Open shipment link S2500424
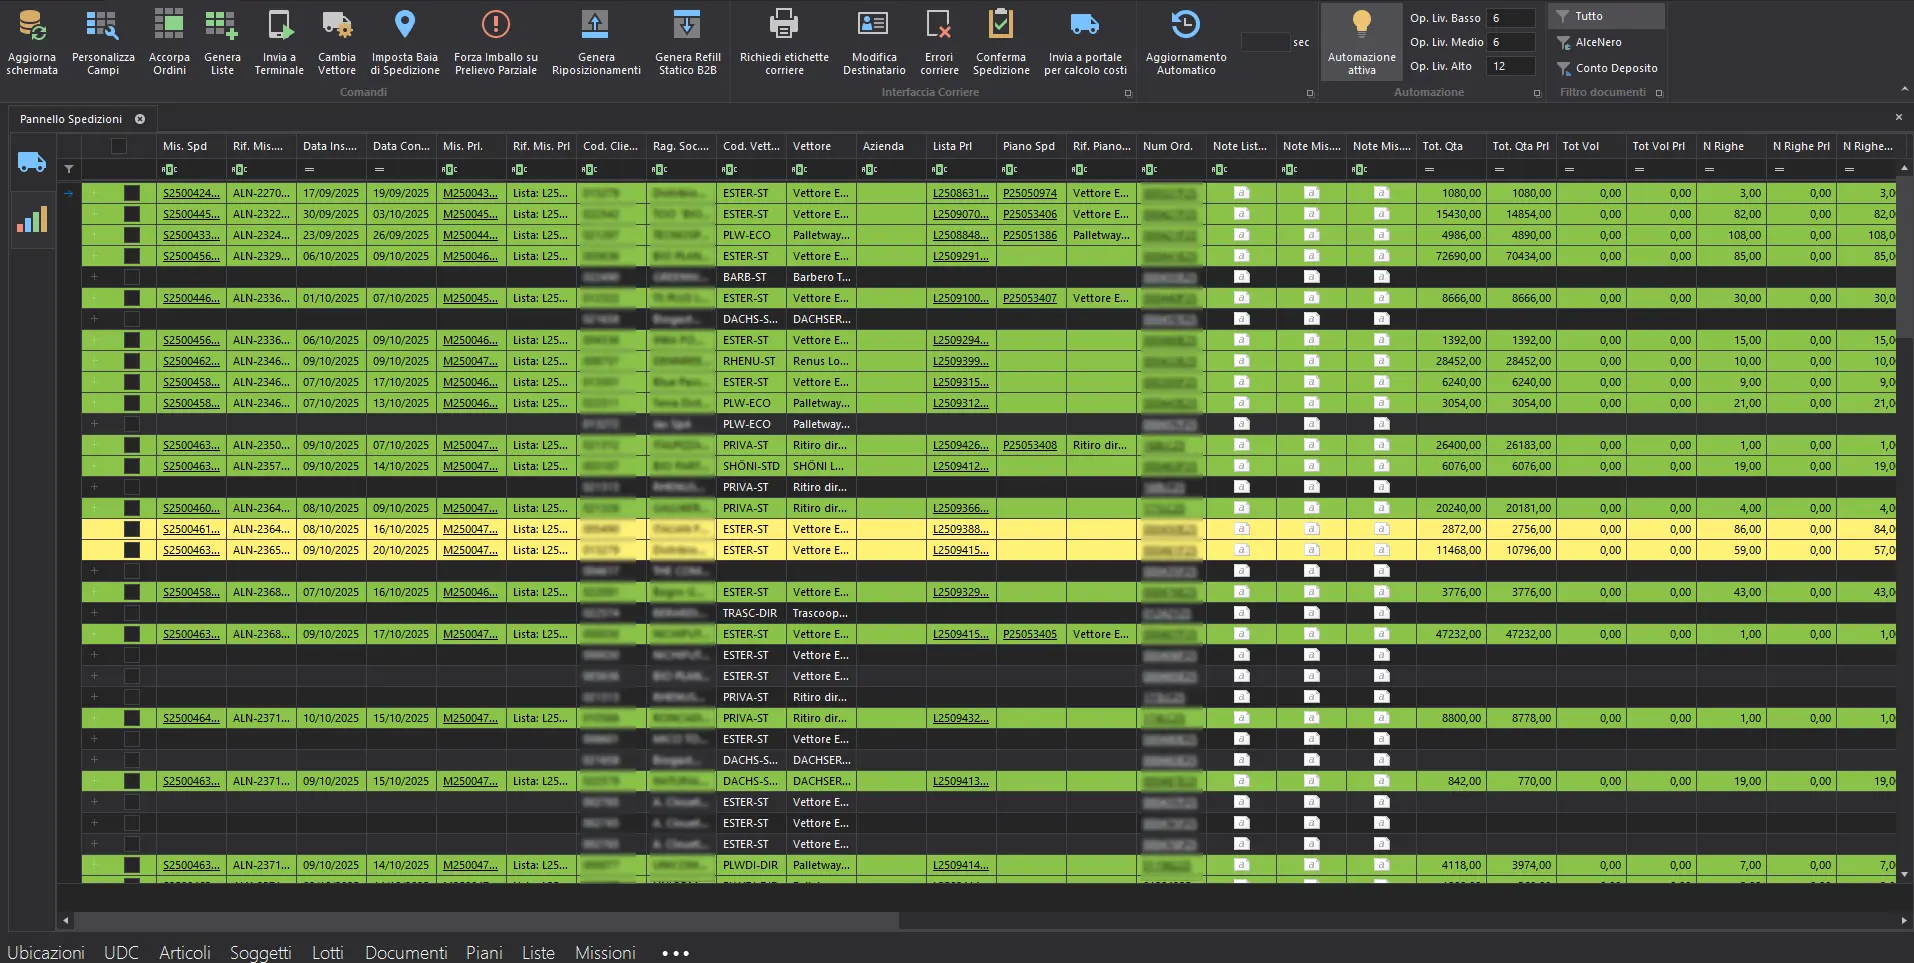This screenshot has height=963, width=1914. [190, 193]
